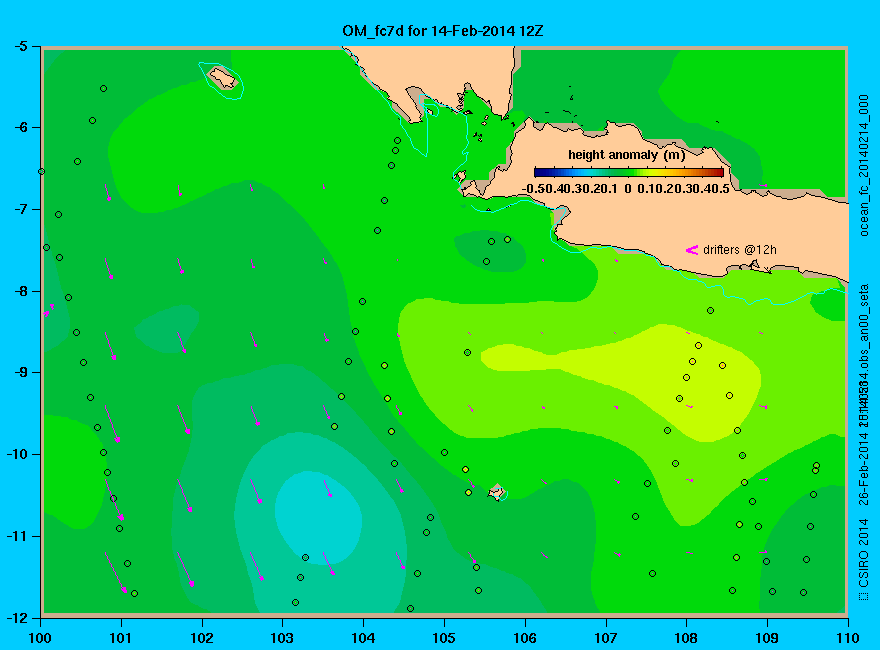Click the x-axis label 100

pos(40,638)
